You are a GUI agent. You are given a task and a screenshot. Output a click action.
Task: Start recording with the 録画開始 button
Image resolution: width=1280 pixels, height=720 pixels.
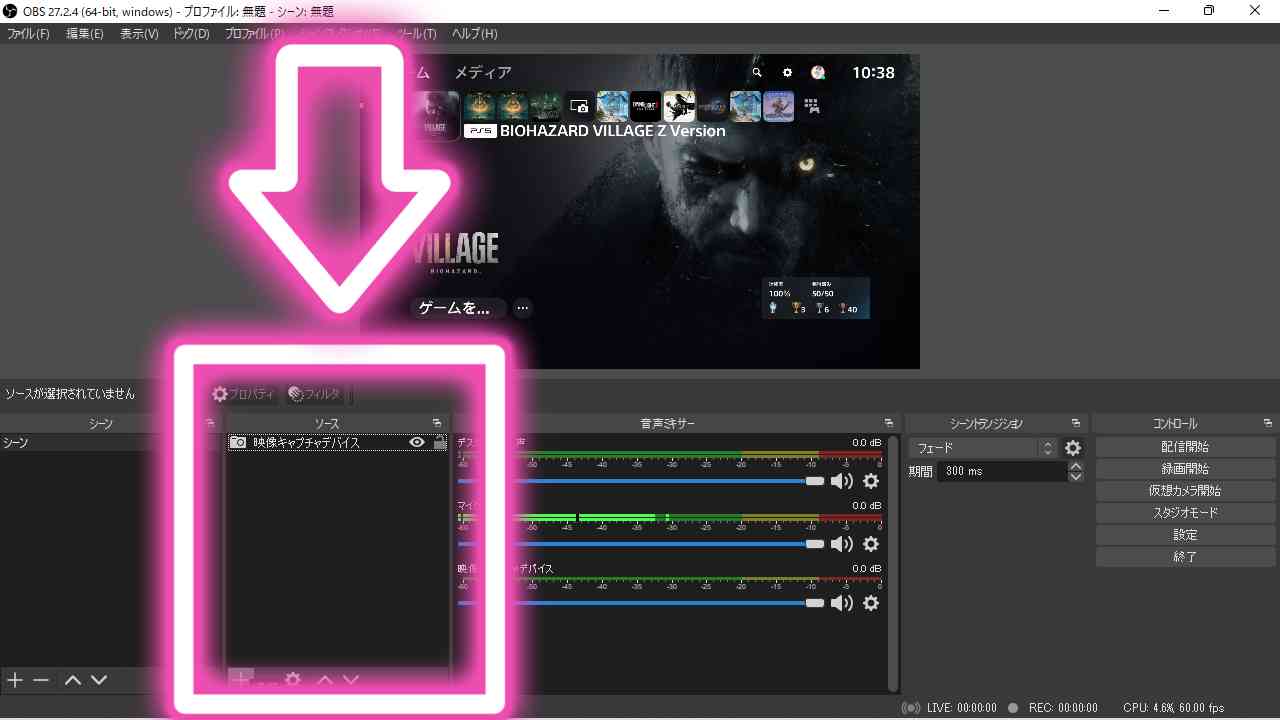click(x=1185, y=469)
